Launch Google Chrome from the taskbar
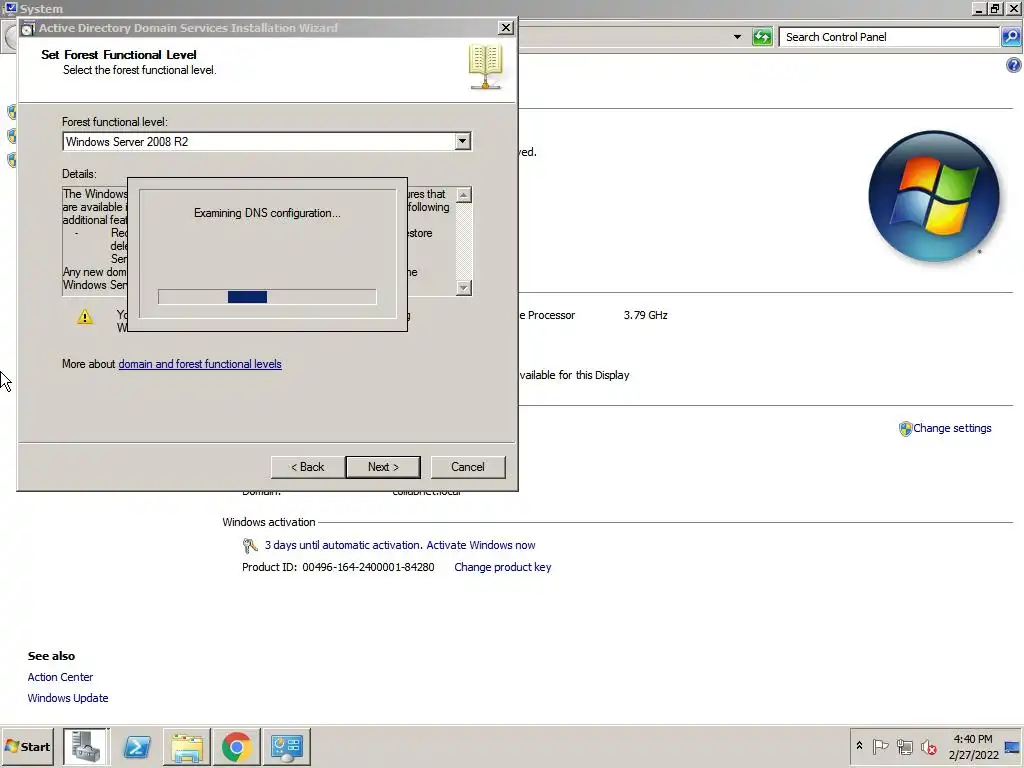 point(236,746)
